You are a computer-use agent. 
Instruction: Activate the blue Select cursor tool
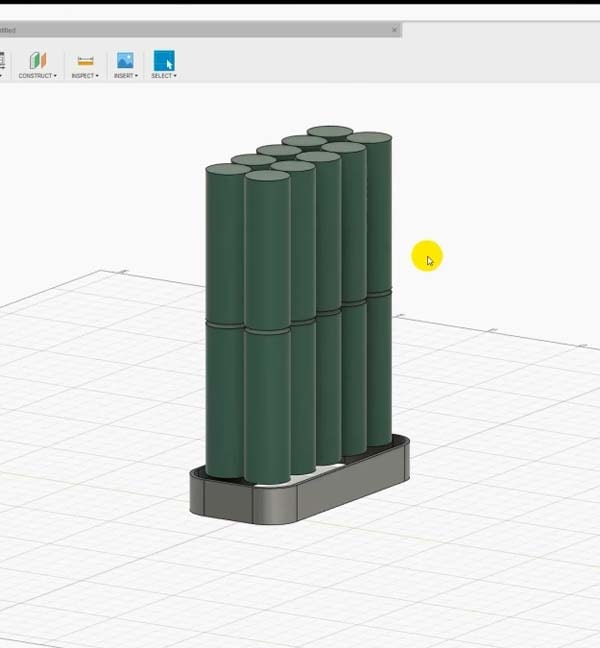click(x=164, y=60)
